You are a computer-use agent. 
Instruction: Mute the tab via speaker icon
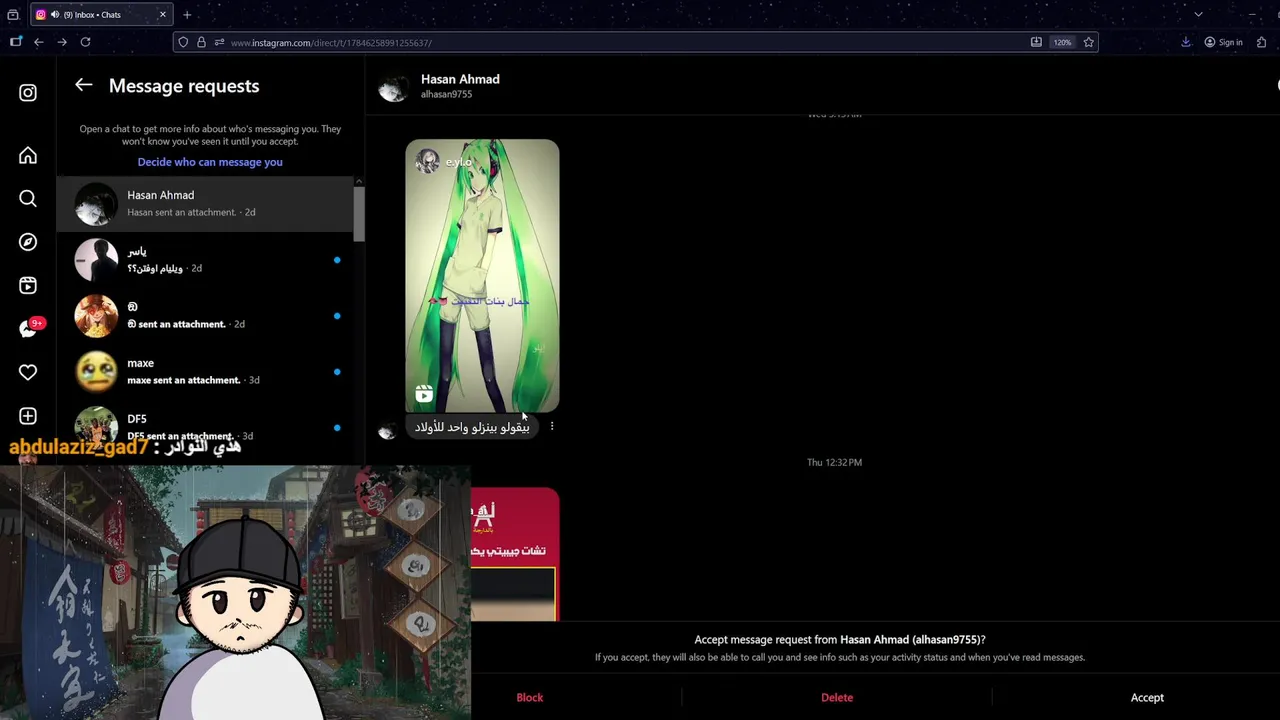pos(55,15)
